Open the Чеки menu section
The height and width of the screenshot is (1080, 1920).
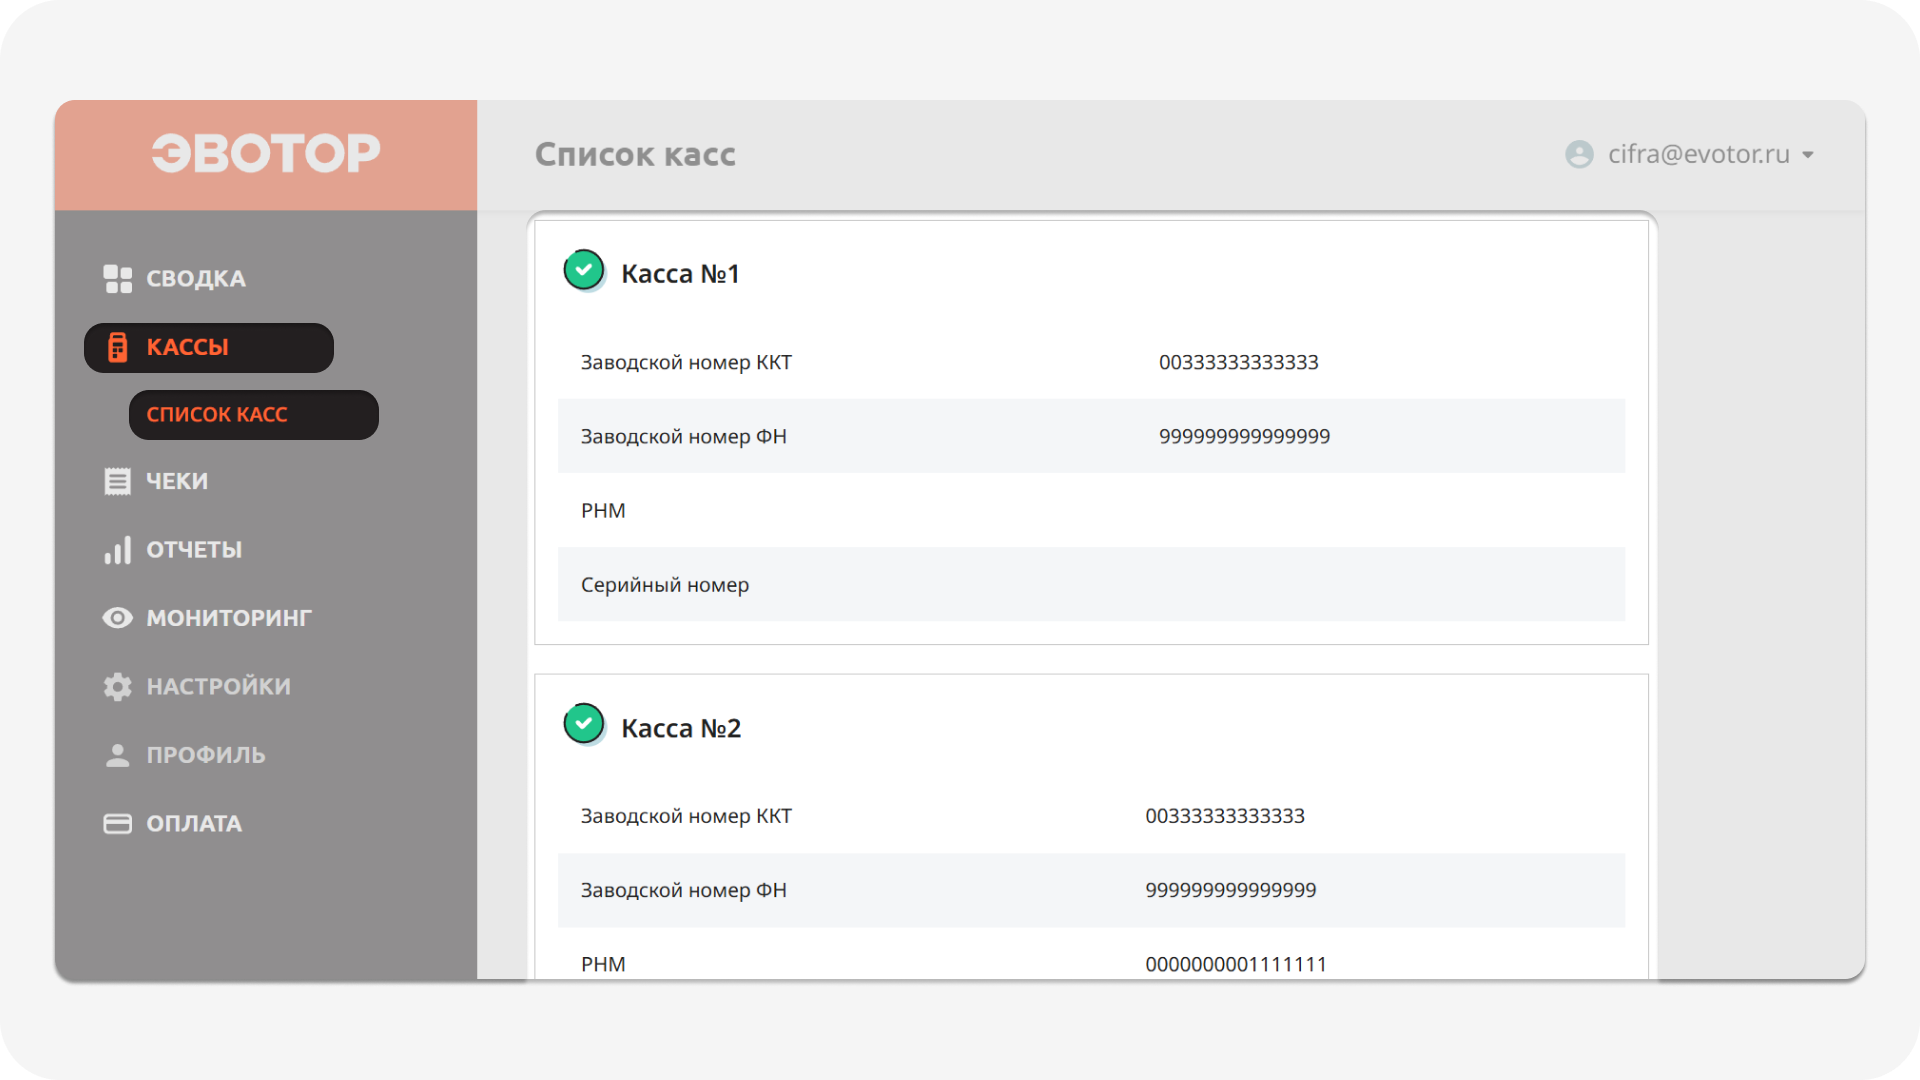point(177,481)
